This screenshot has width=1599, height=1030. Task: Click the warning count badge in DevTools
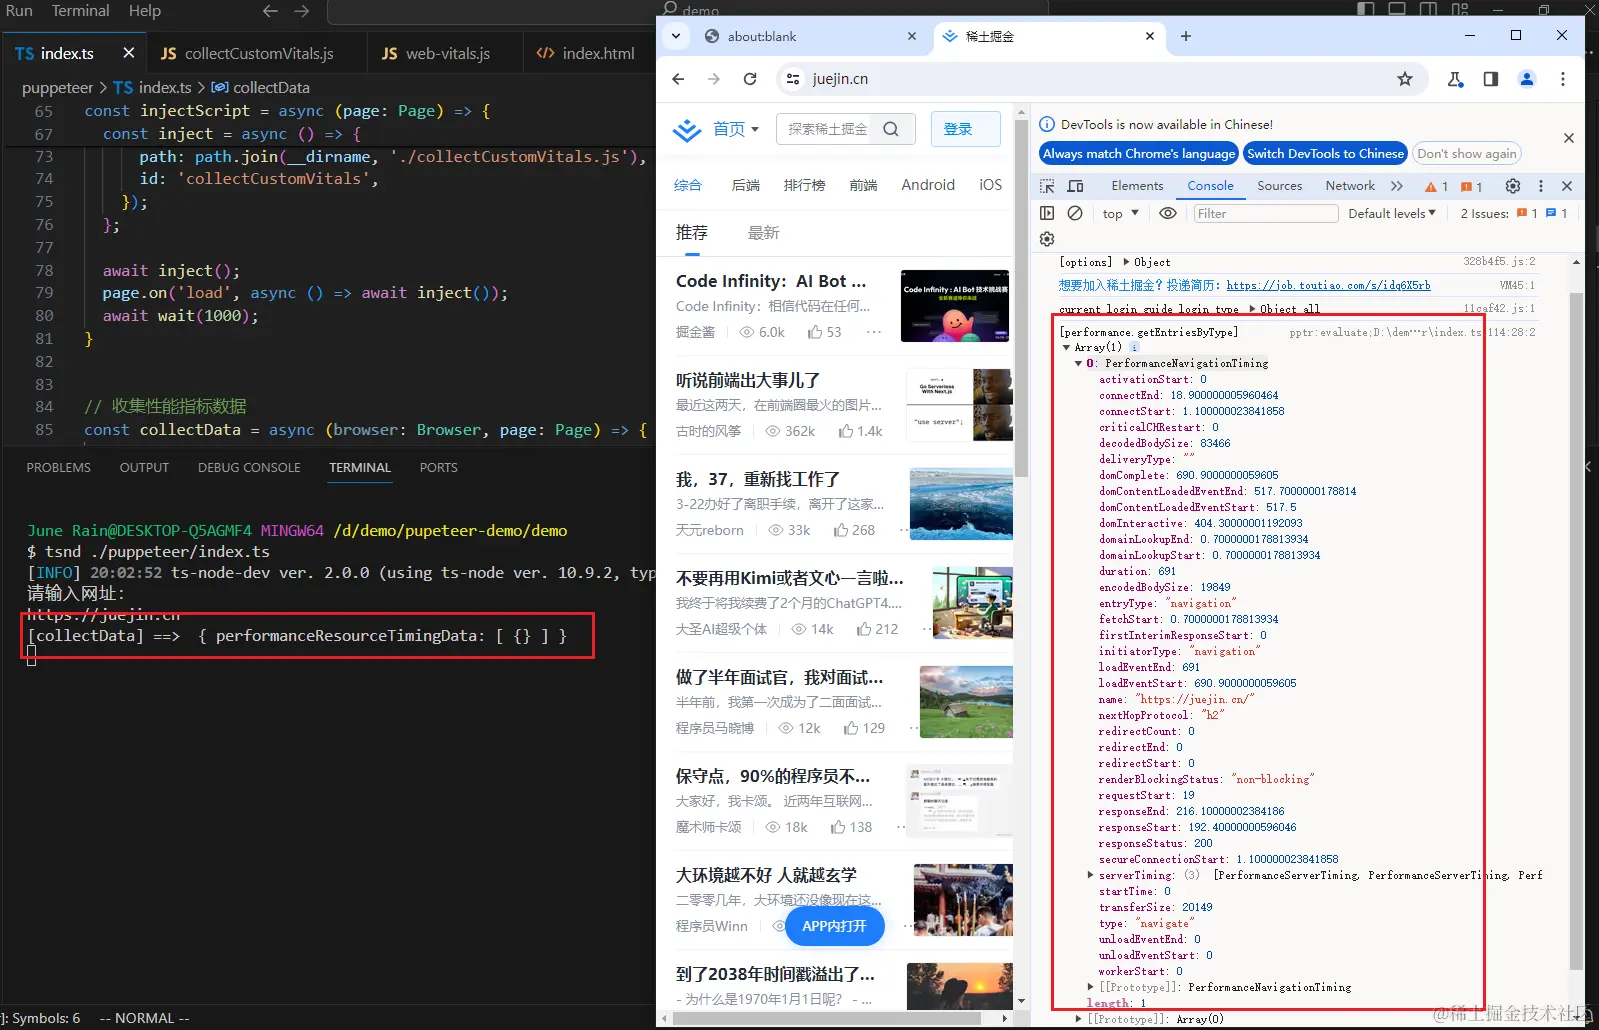(x=1436, y=186)
